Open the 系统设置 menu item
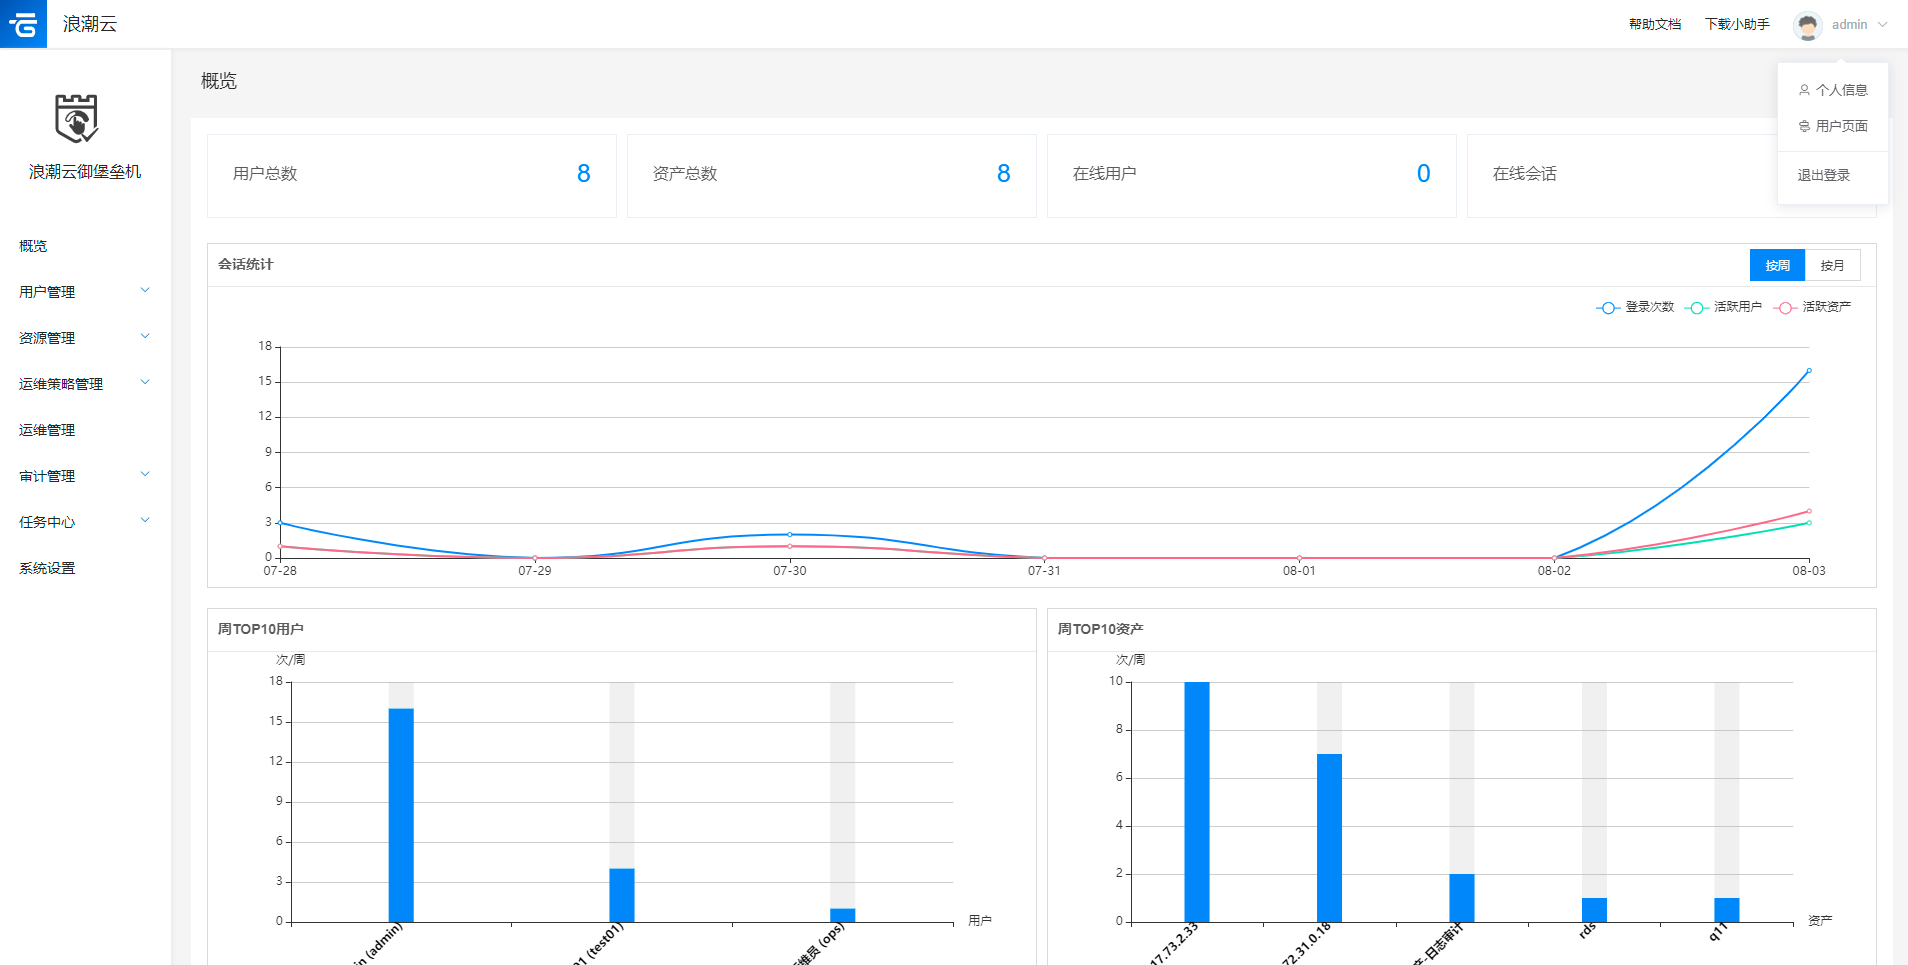Screen dimensions: 1908x965 (47, 568)
